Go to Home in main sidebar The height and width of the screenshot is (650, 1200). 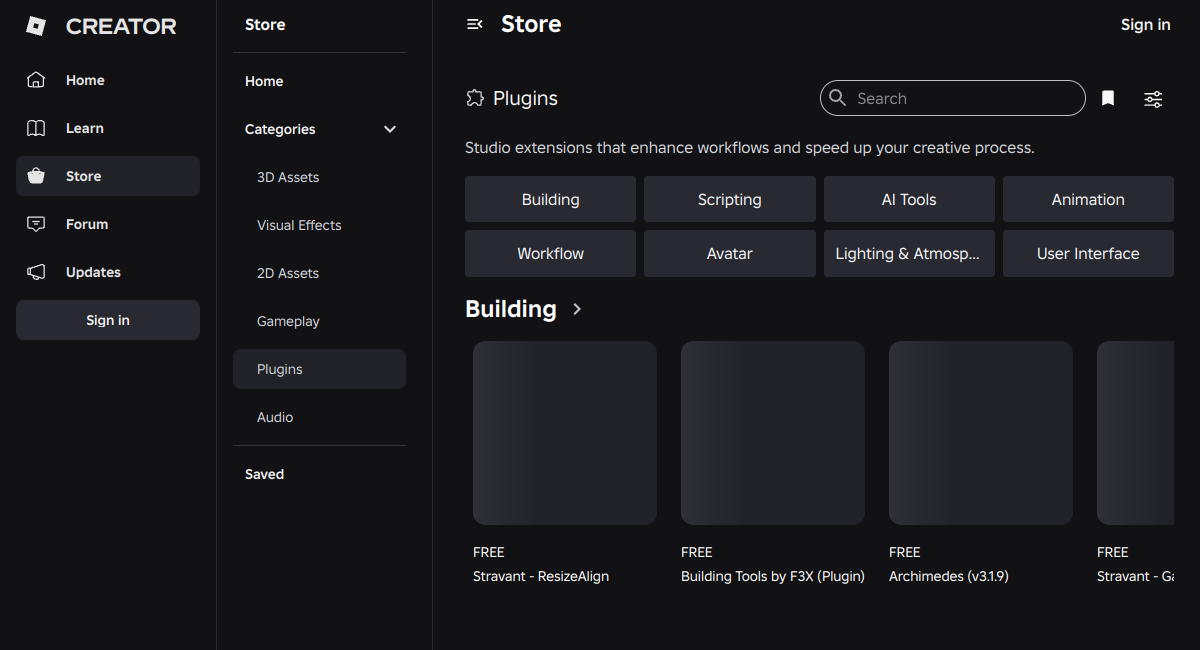point(108,80)
